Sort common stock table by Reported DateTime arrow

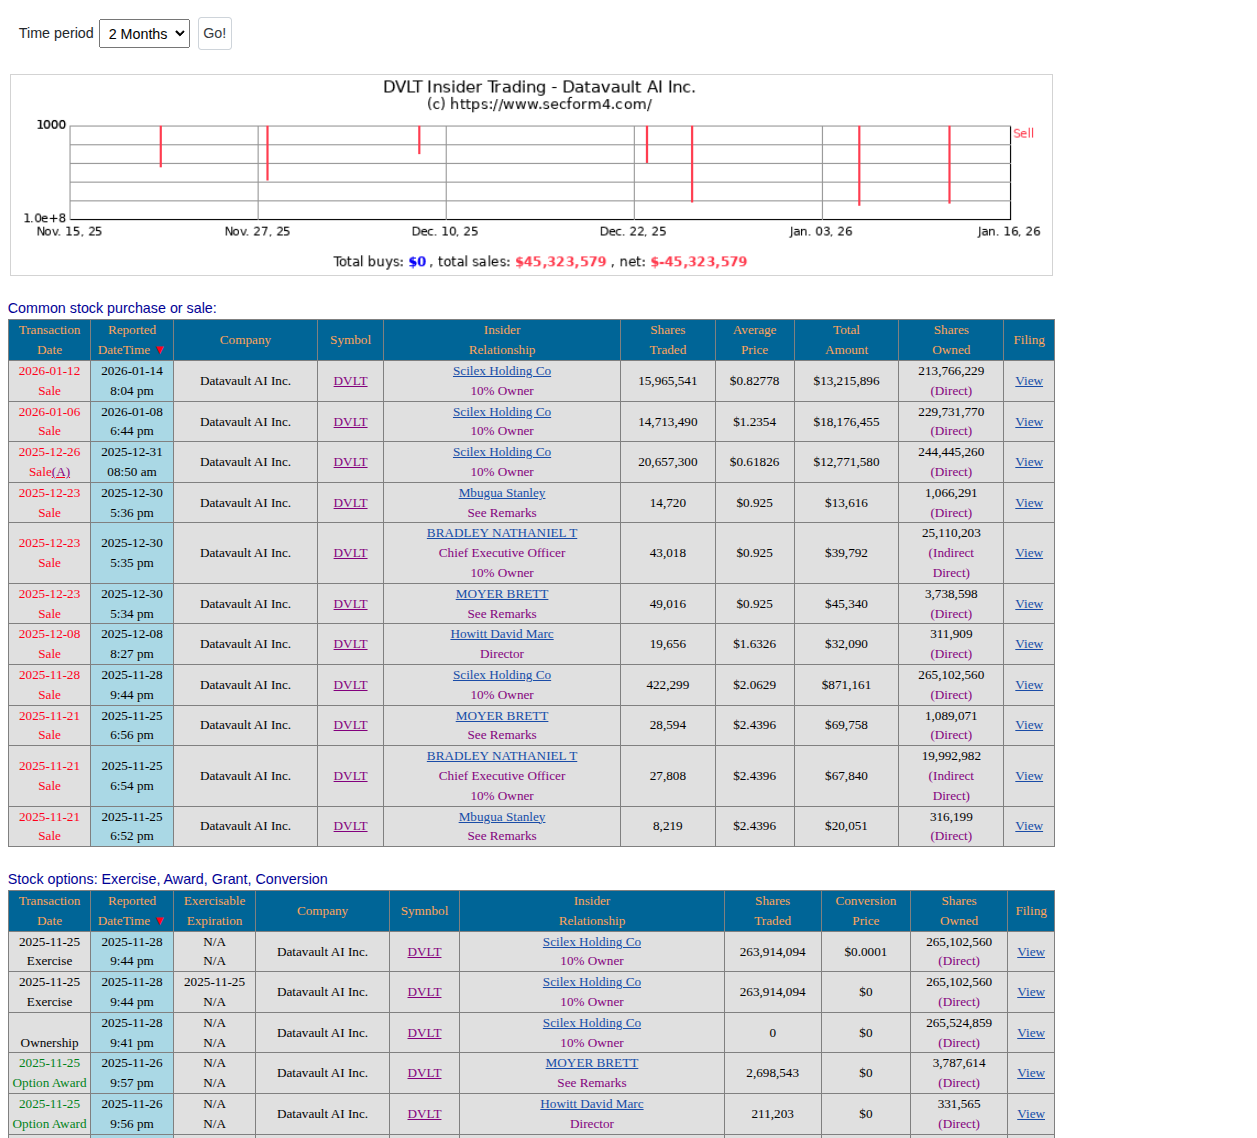160,350
